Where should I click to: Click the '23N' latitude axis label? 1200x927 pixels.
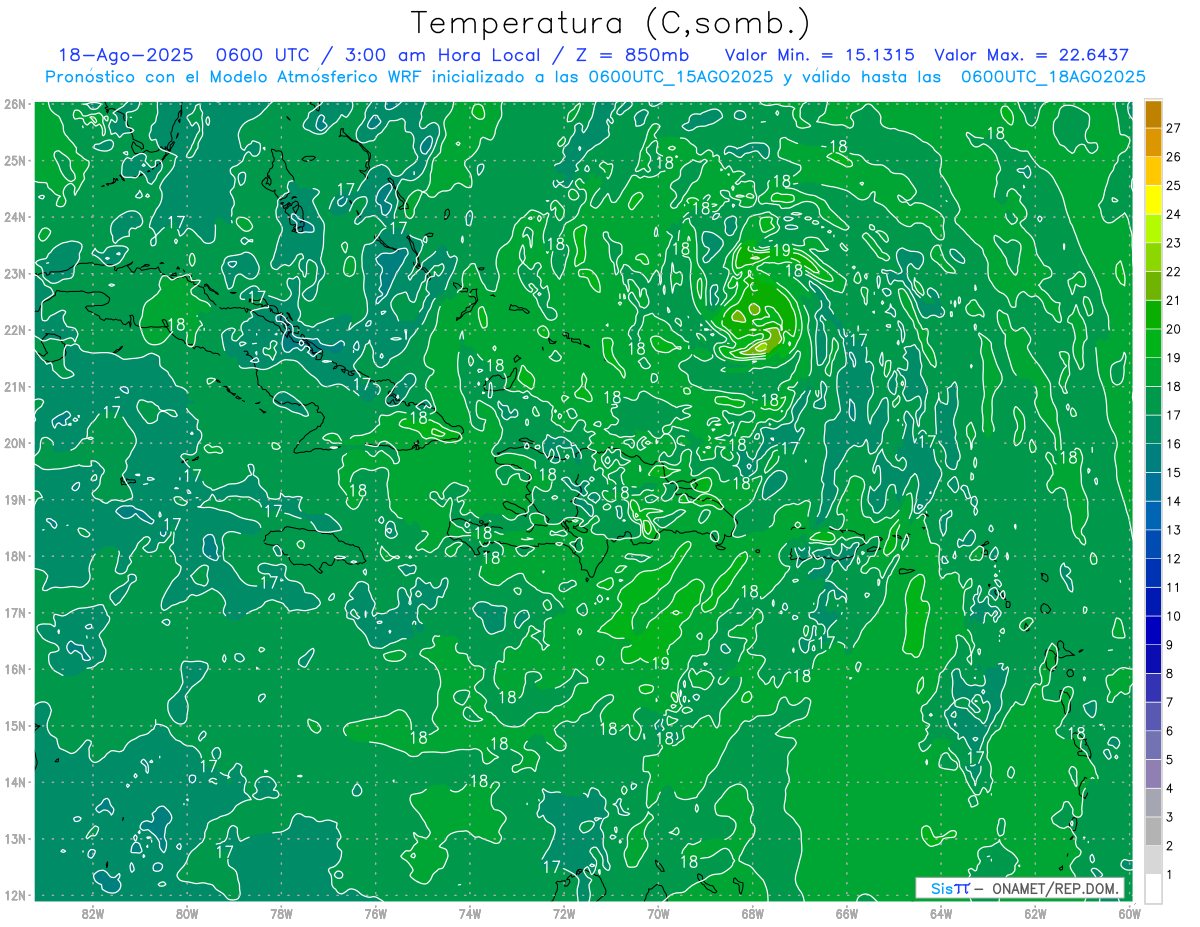point(15,273)
